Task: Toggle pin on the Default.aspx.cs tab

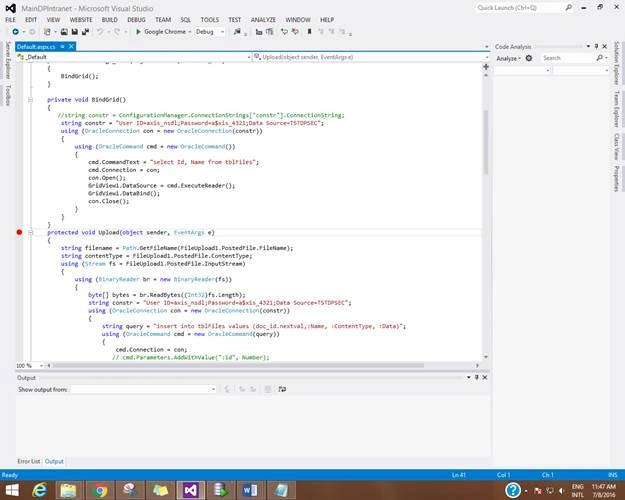Action: [x=63, y=47]
